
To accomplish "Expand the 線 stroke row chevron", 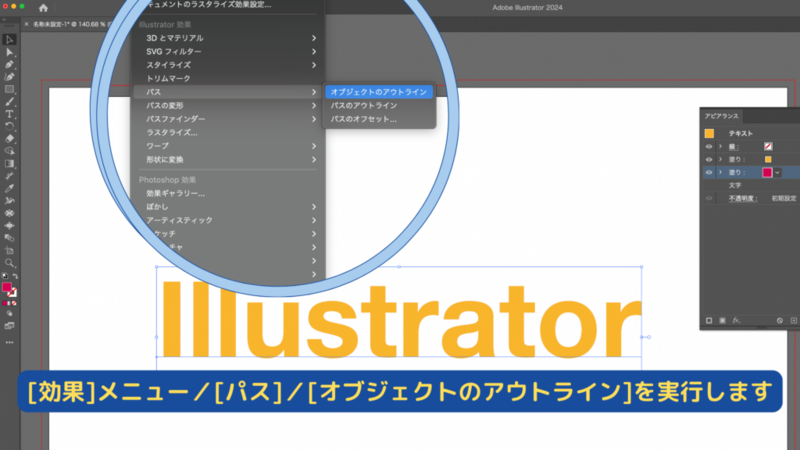I will pyautogui.click(x=720, y=146).
